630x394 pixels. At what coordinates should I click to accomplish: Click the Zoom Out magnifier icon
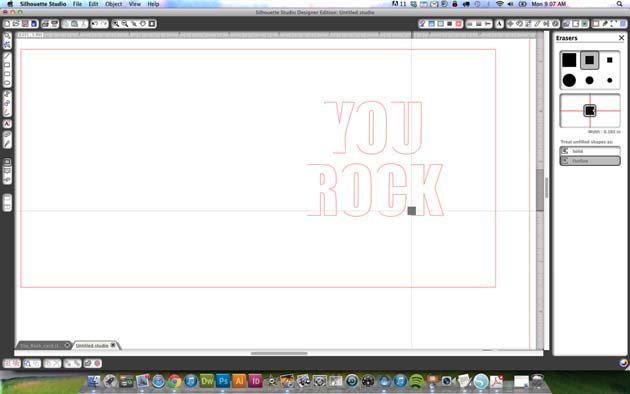pos(125,24)
